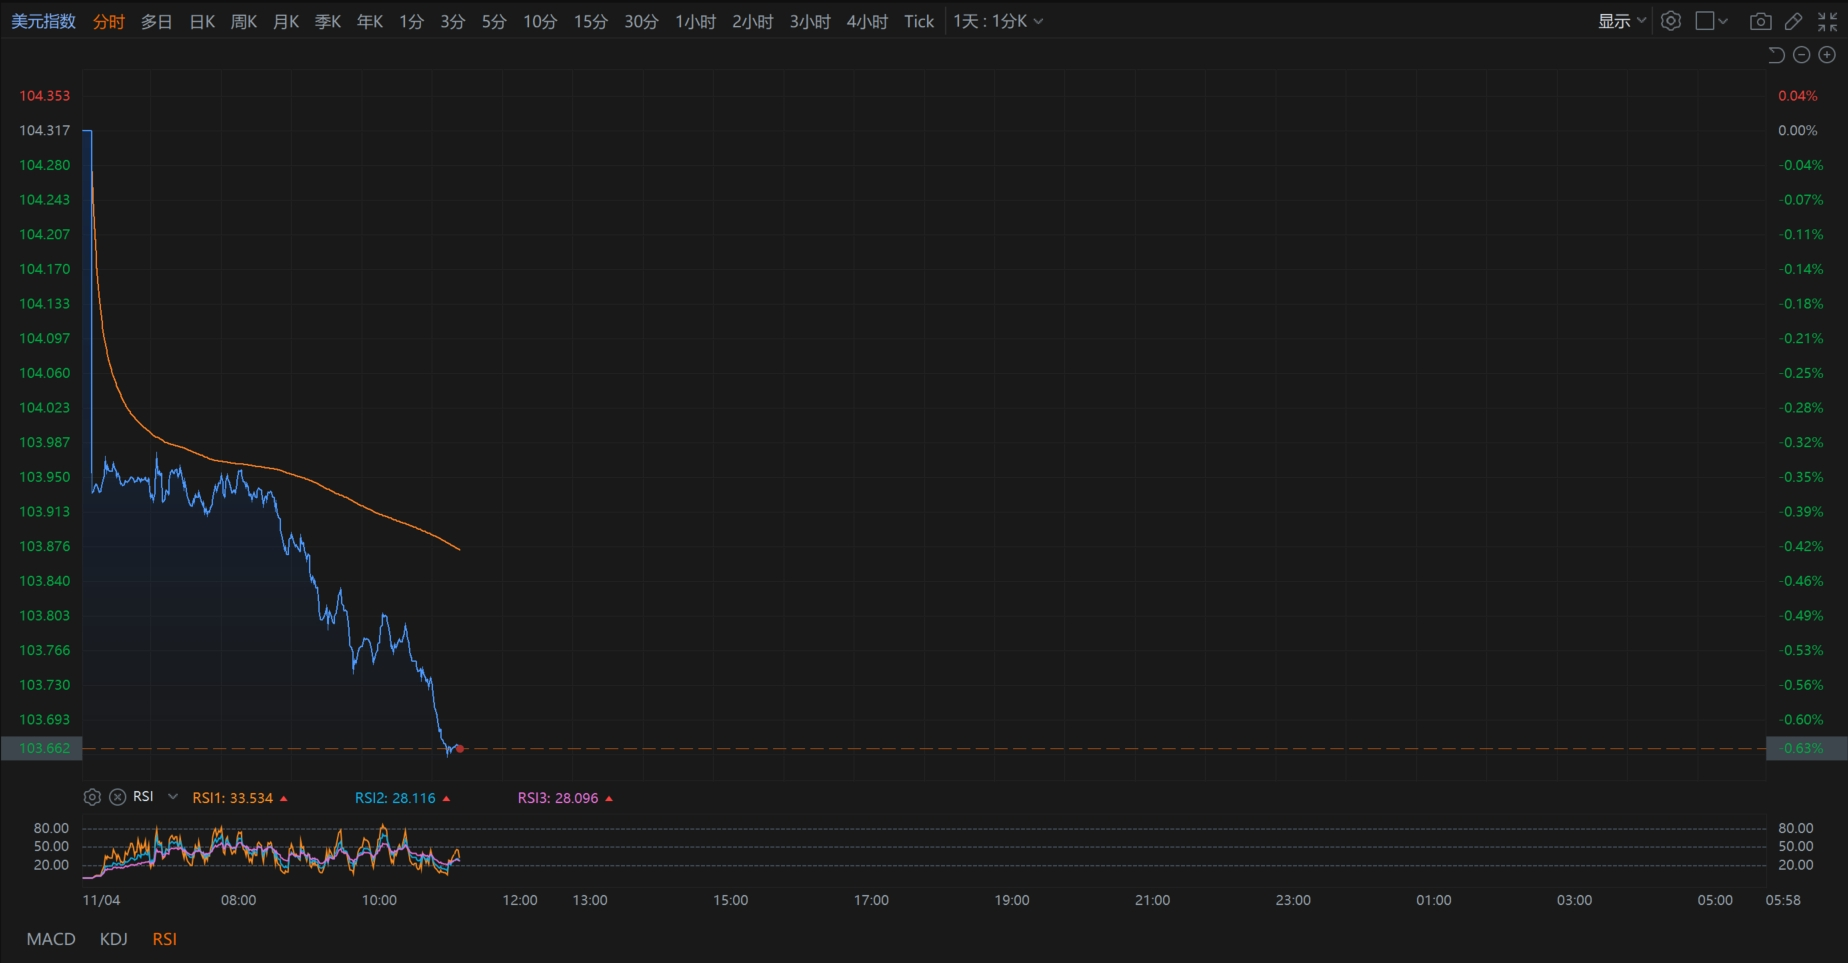Open the 1天:1分K range dropdown
1848x963 pixels.
click(x=998, y=21)
